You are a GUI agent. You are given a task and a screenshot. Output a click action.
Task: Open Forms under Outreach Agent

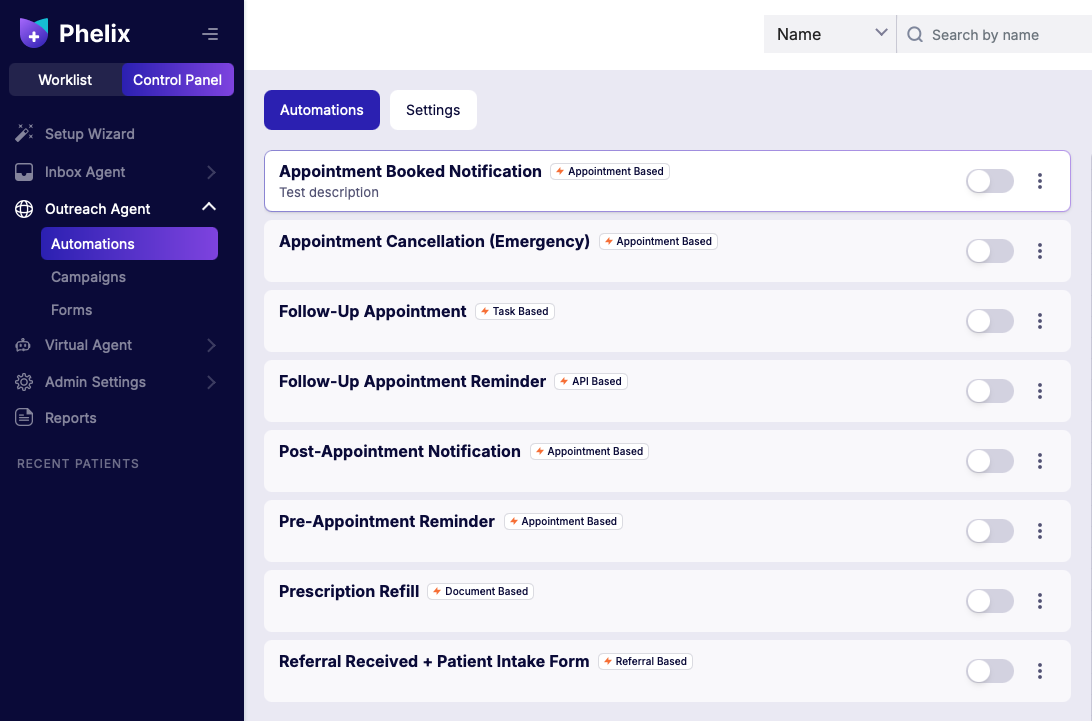(71, 310)
